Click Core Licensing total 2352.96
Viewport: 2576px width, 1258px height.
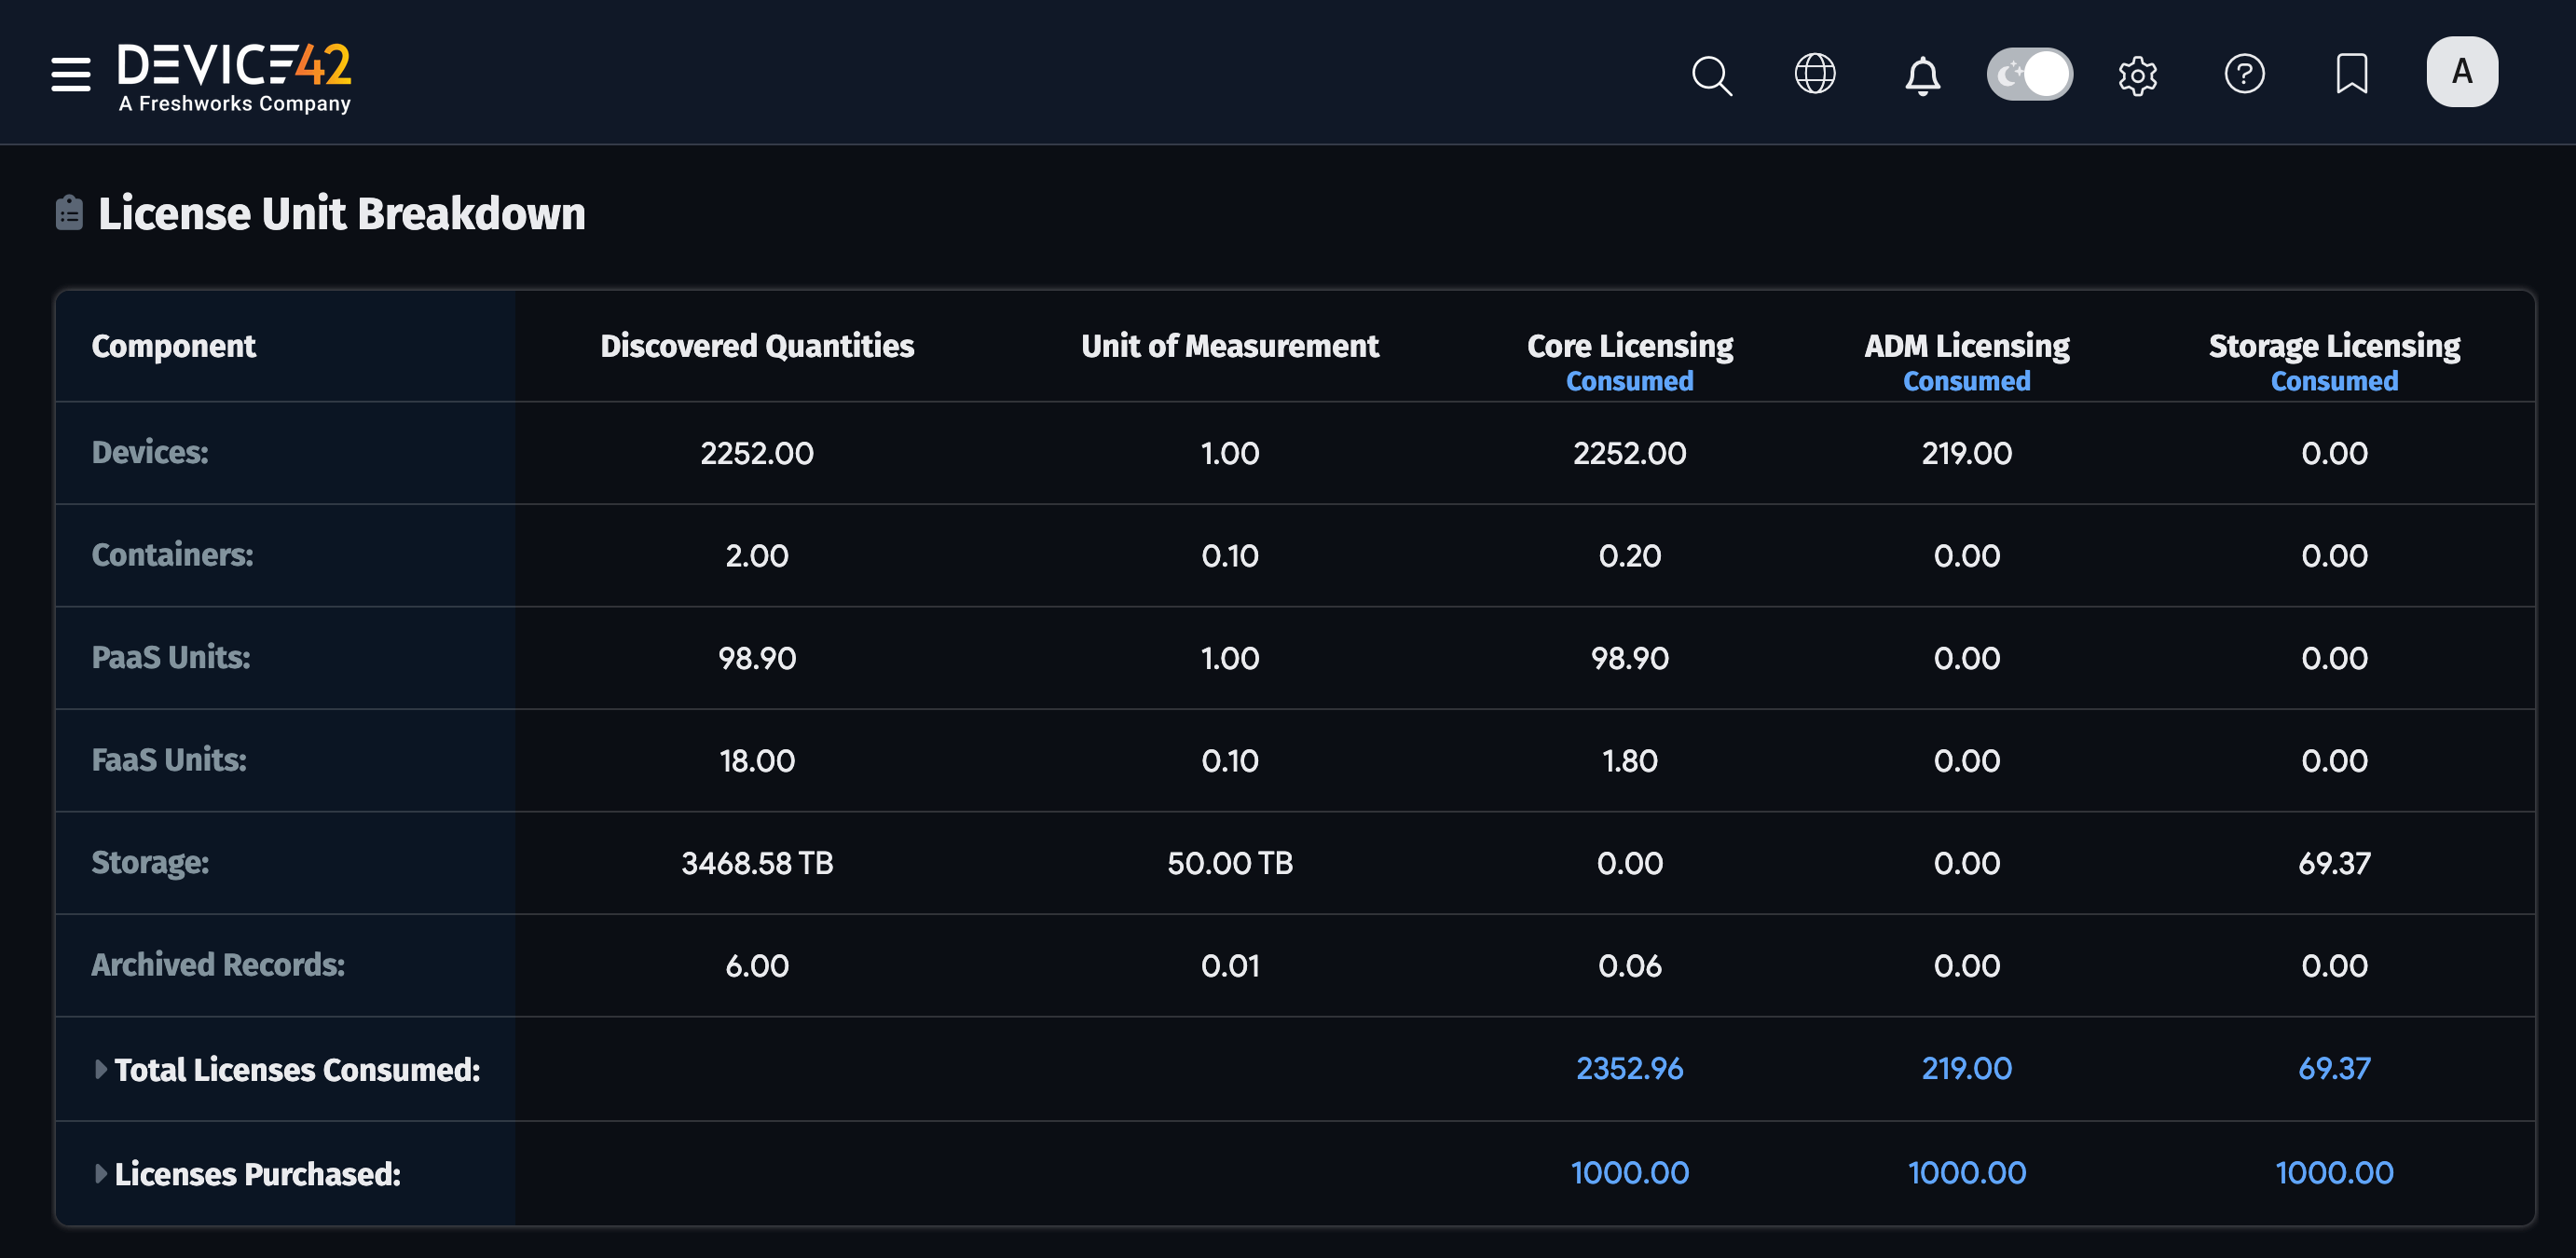(1629, 1068)
